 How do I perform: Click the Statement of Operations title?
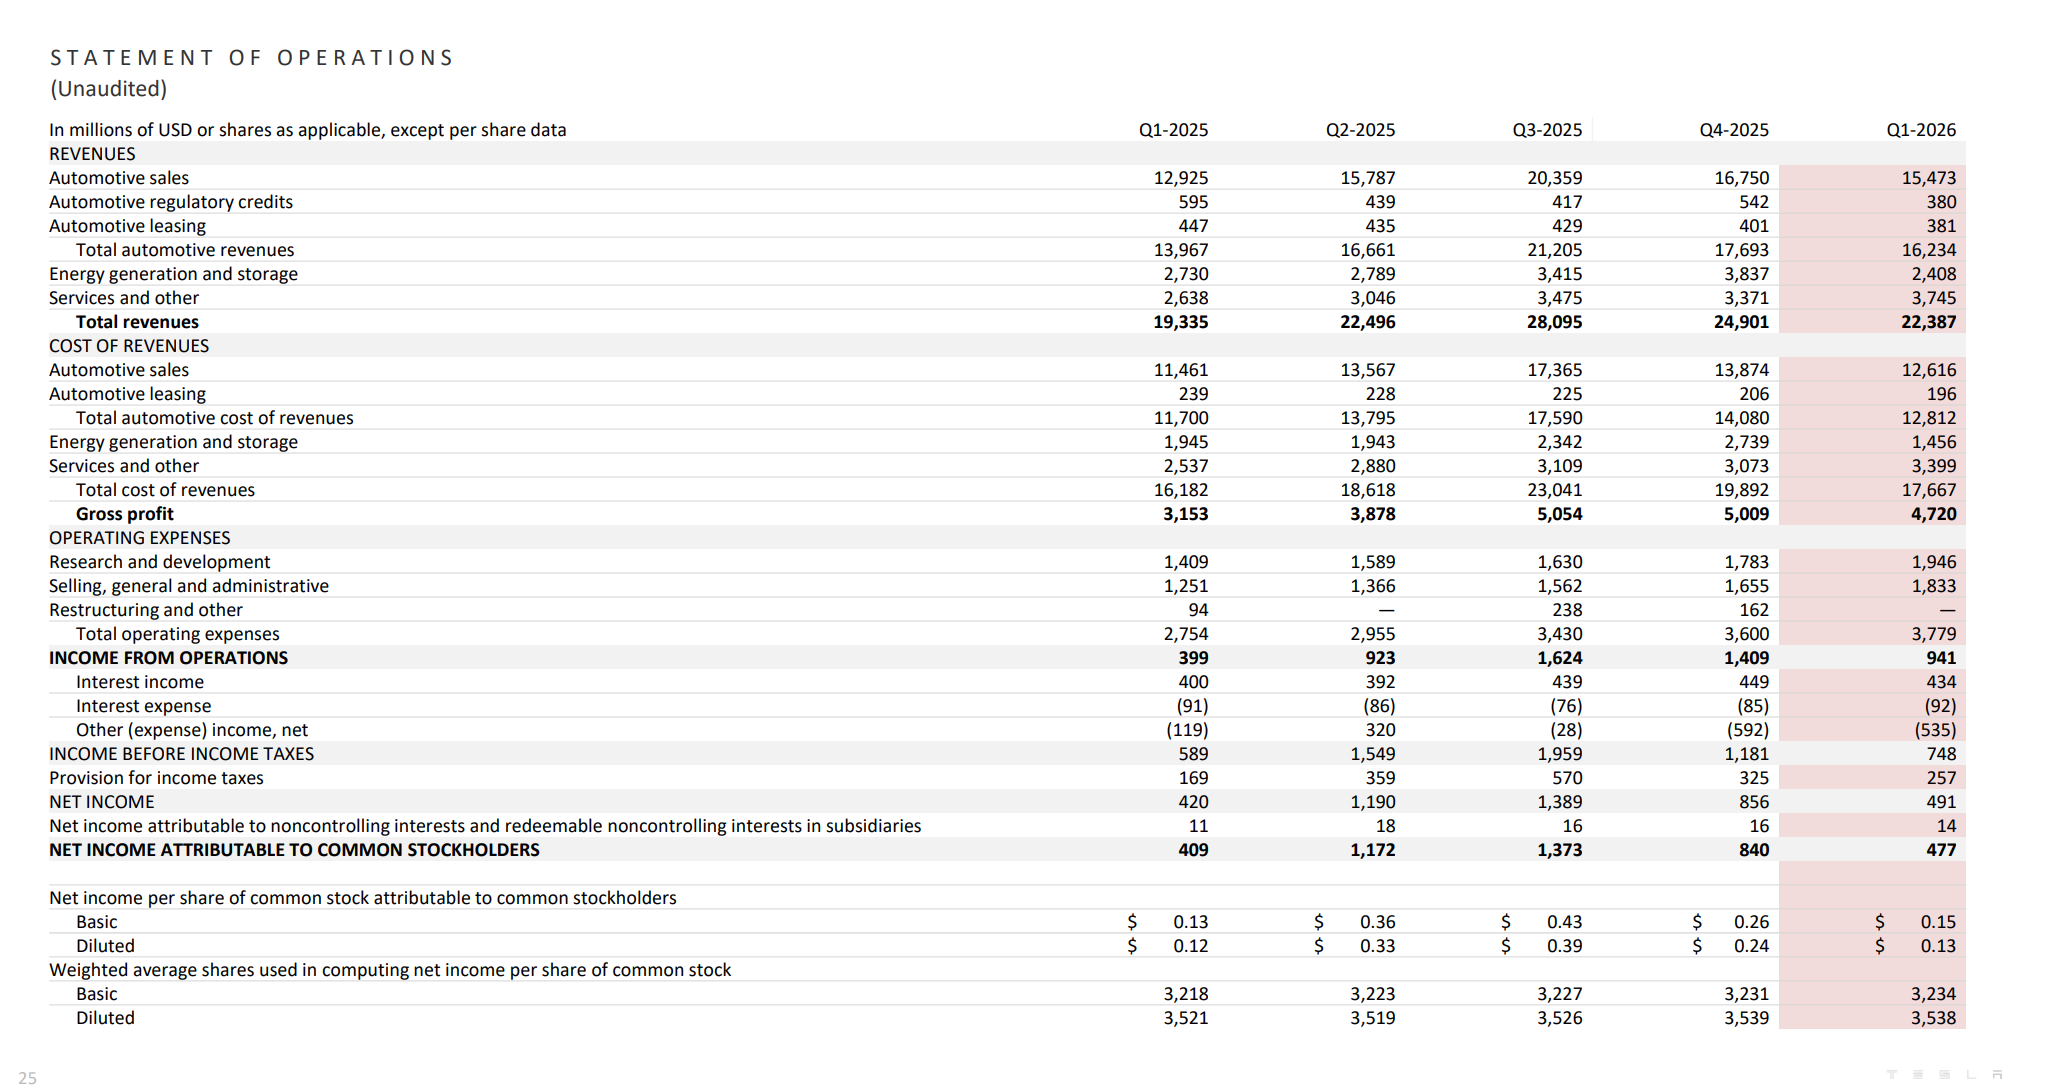252,58
